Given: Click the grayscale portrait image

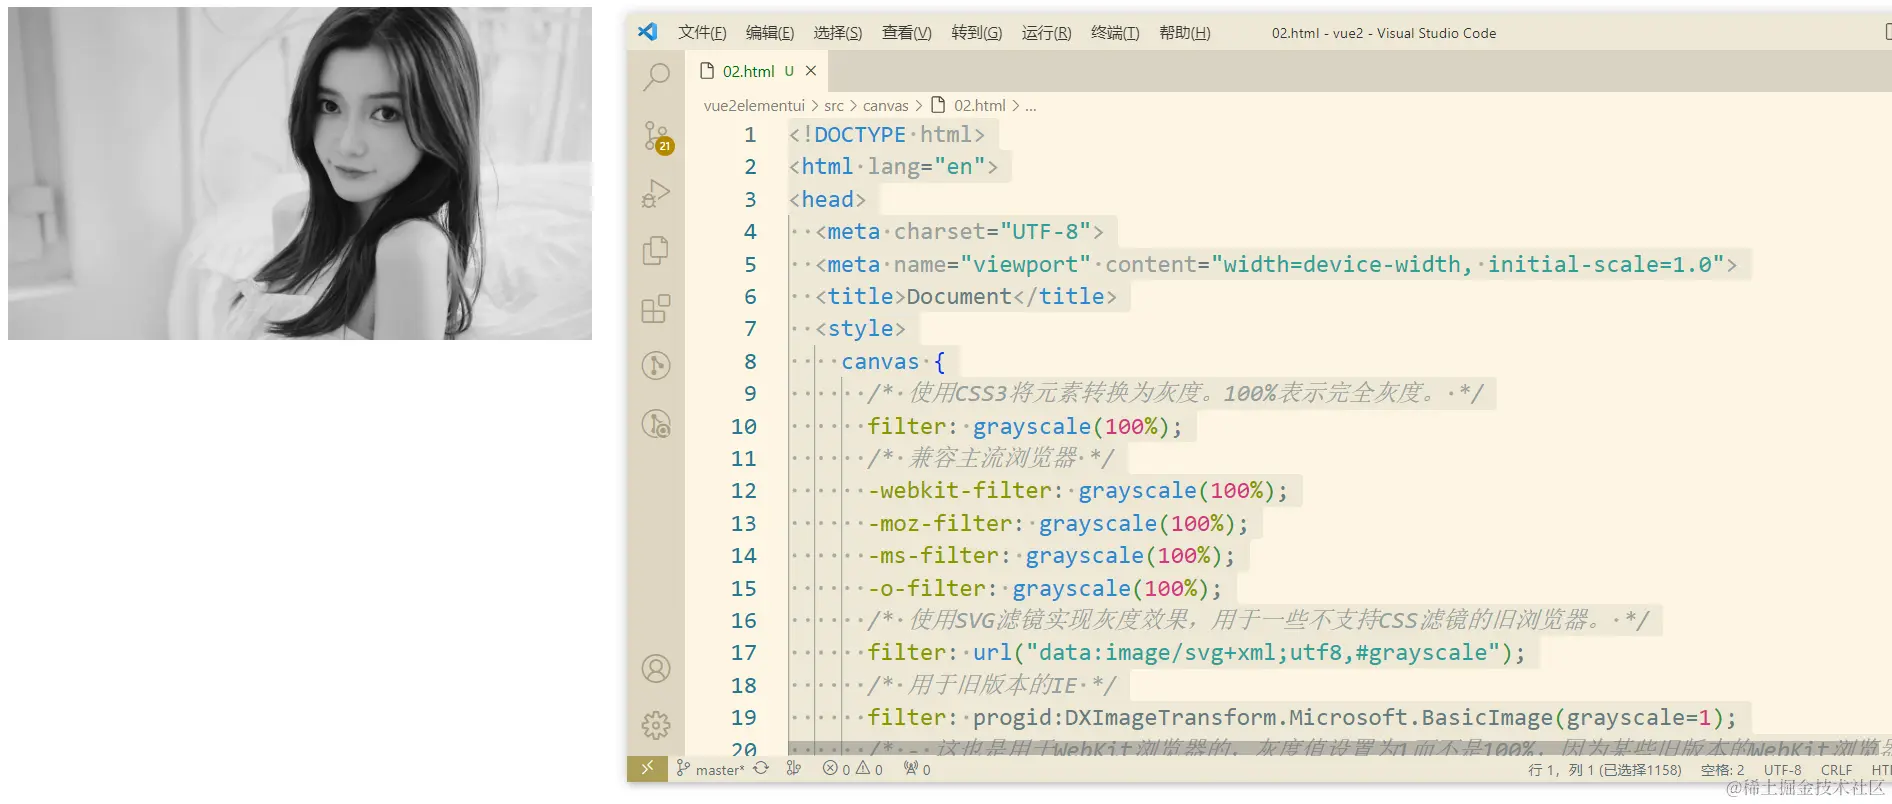Looking at the screenshot, I should (x=300, y=173).
